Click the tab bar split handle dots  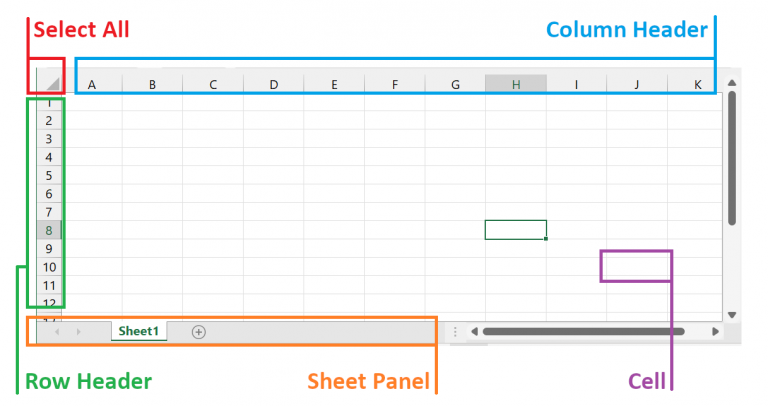(455, 331)
